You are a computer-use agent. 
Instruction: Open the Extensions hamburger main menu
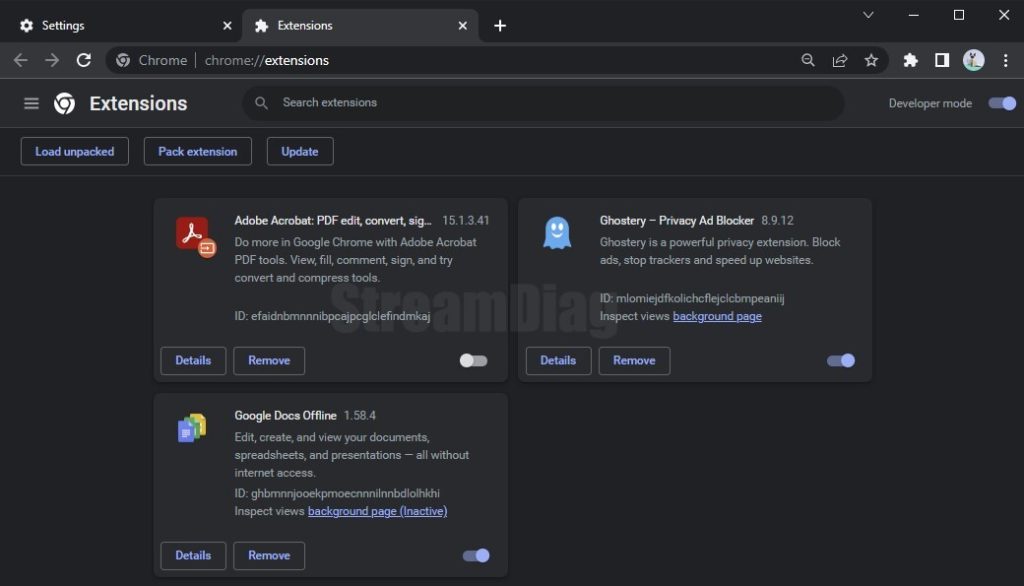click(x=31, y=103)
